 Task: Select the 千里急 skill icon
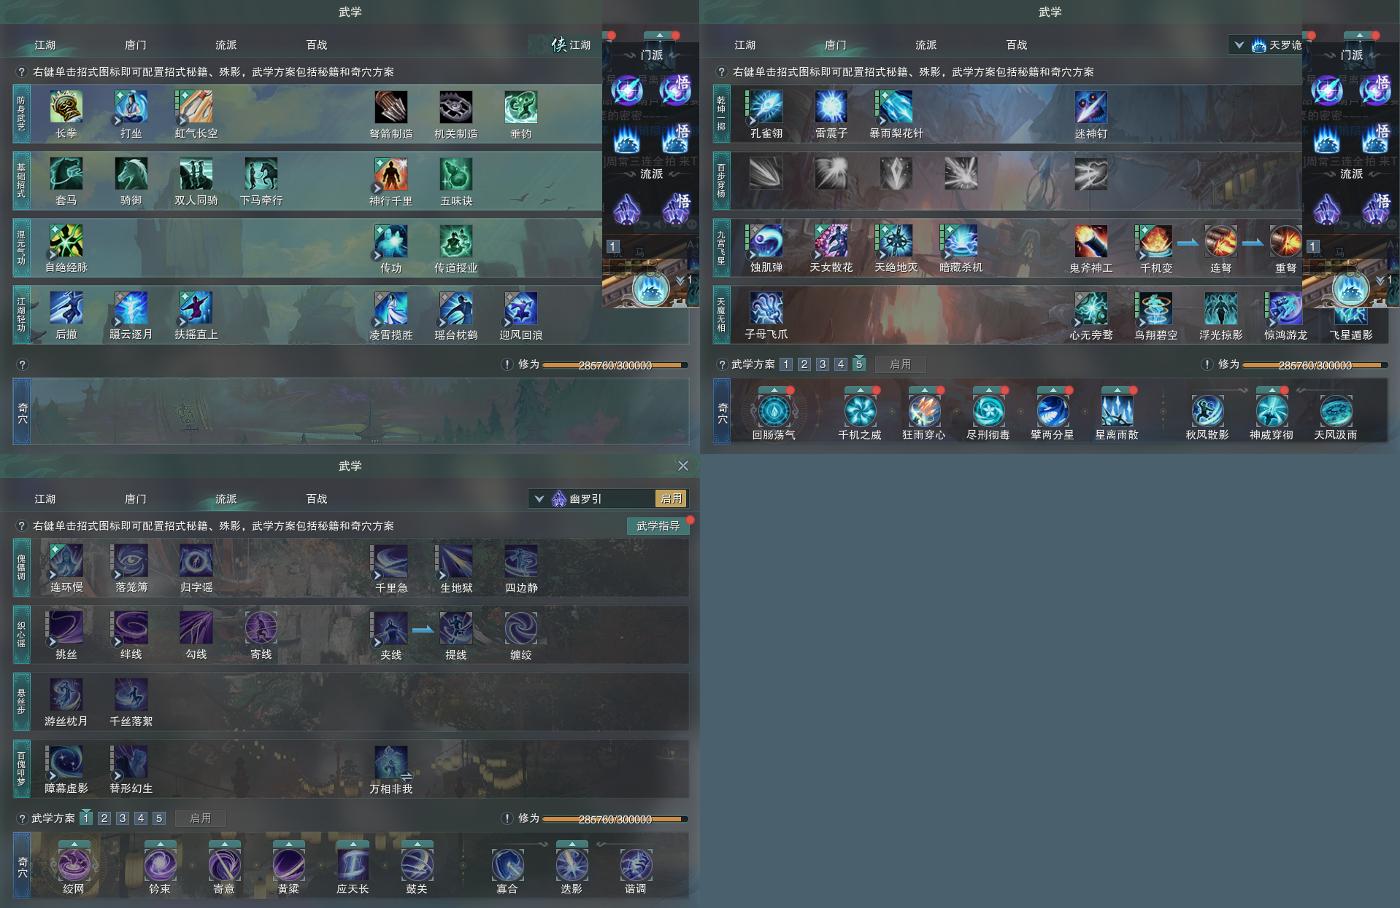tap(391, 561)
